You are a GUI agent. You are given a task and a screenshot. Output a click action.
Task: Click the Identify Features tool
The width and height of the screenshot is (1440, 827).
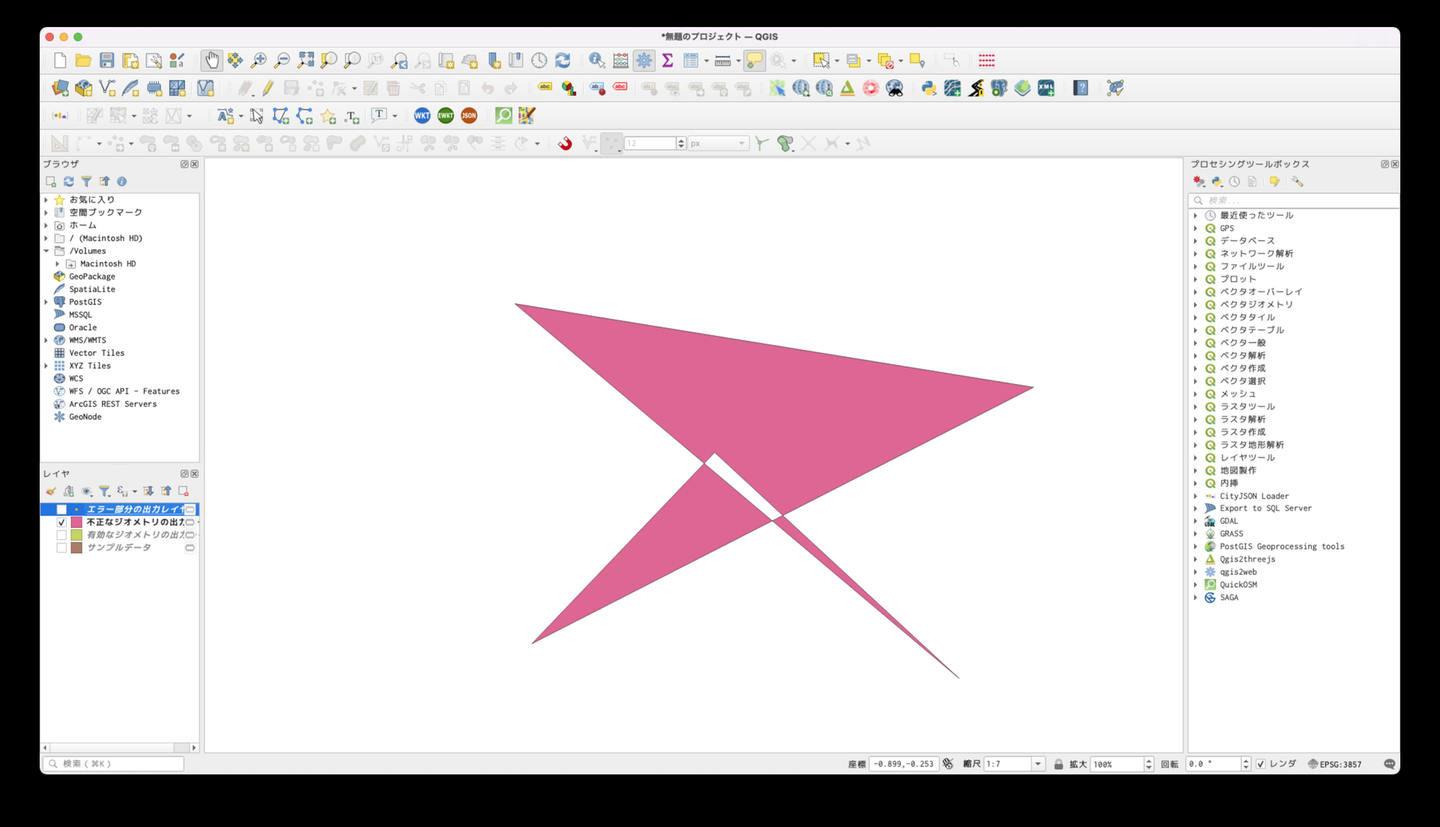(x=597, y=61)
